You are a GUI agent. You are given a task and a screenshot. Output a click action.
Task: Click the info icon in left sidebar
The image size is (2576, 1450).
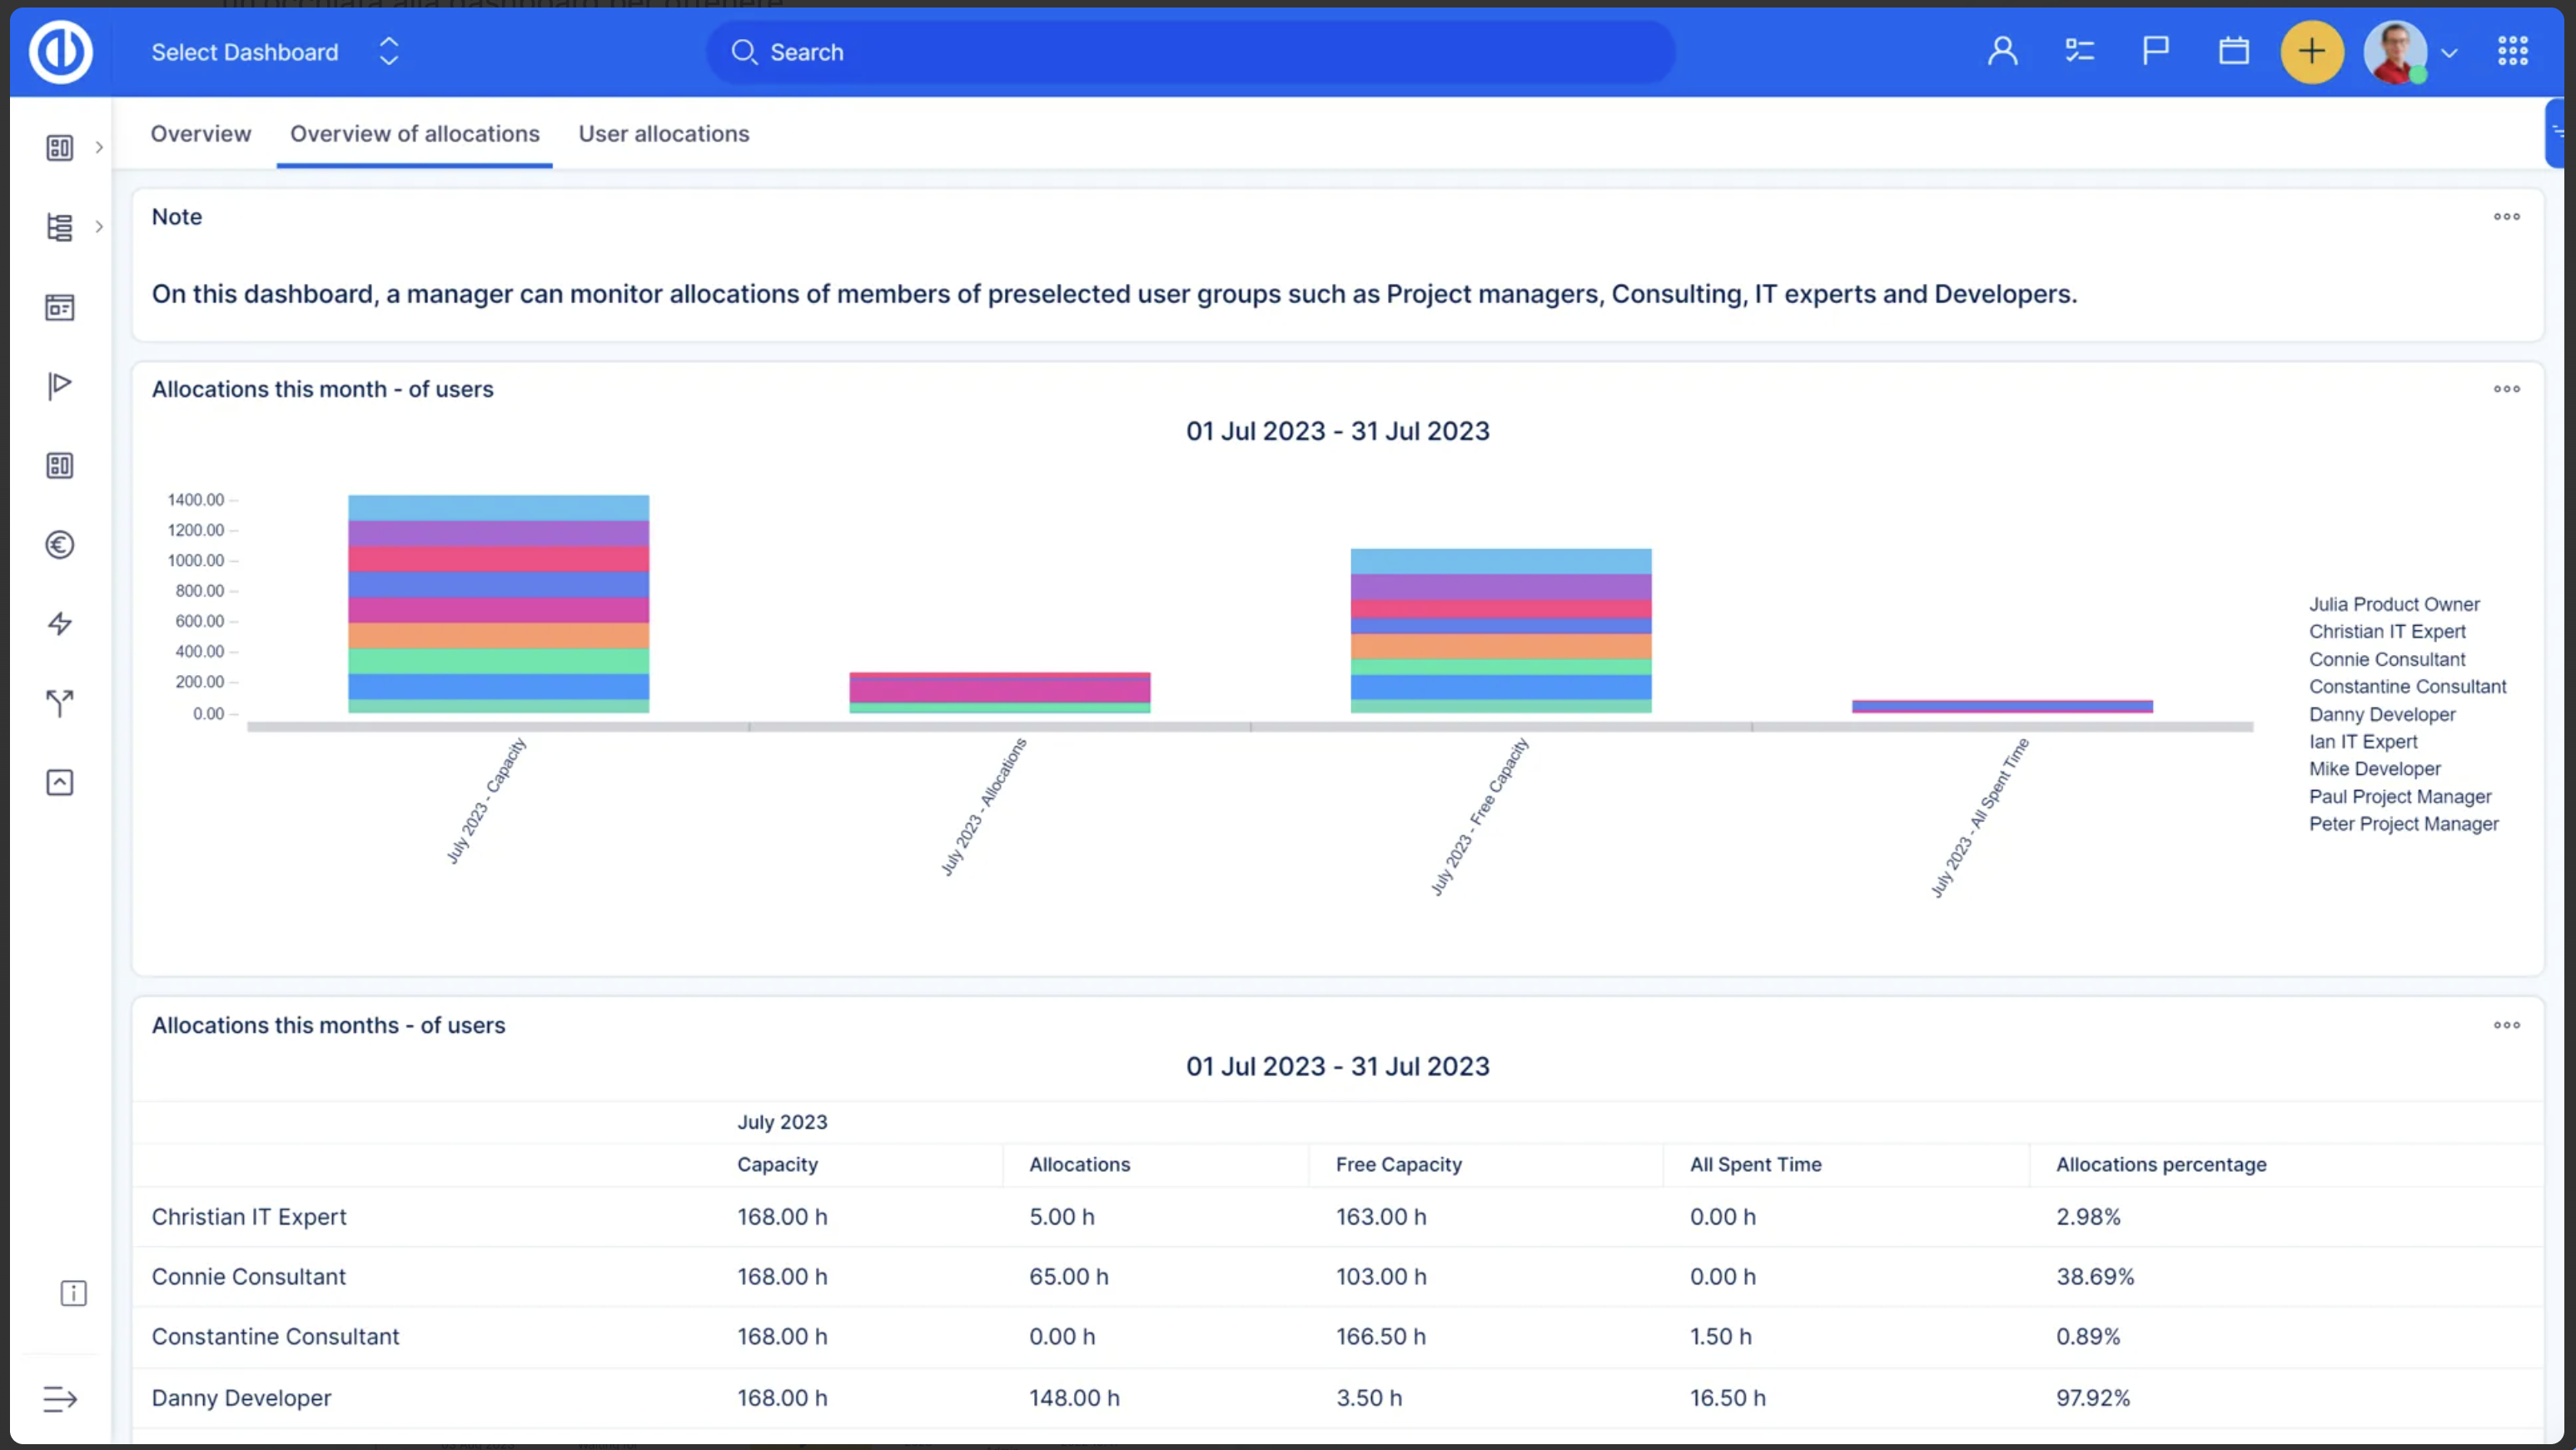[73, 1293]
